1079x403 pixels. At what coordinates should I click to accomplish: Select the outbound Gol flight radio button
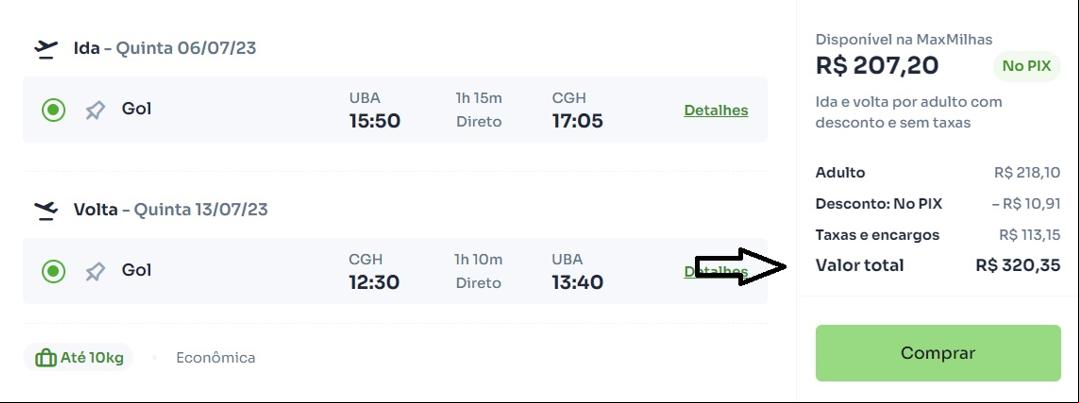pyautogui.click(x=53, y=110)
